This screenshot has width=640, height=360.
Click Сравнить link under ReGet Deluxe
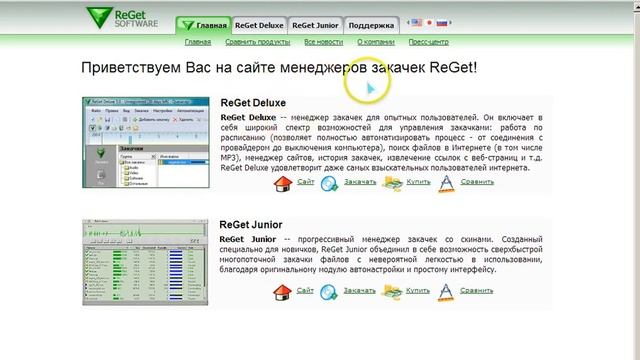point(477,182)
